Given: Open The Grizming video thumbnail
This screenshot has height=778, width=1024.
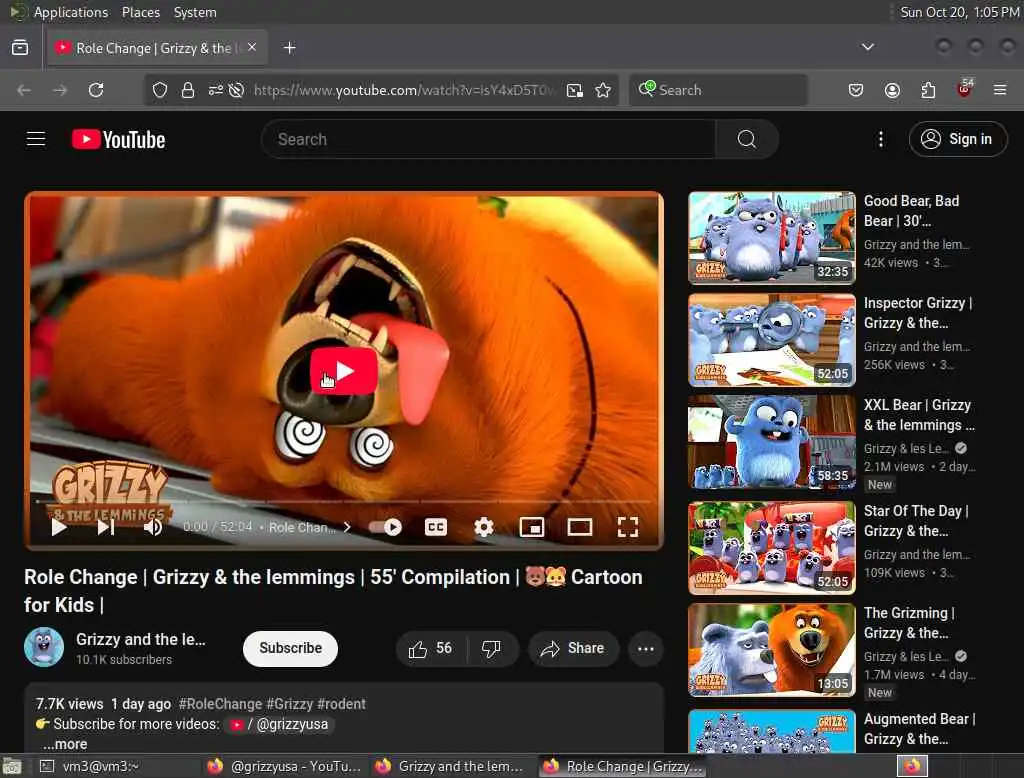Looking at the screenshot, I should pyautogui.click(x=771, y=650).
